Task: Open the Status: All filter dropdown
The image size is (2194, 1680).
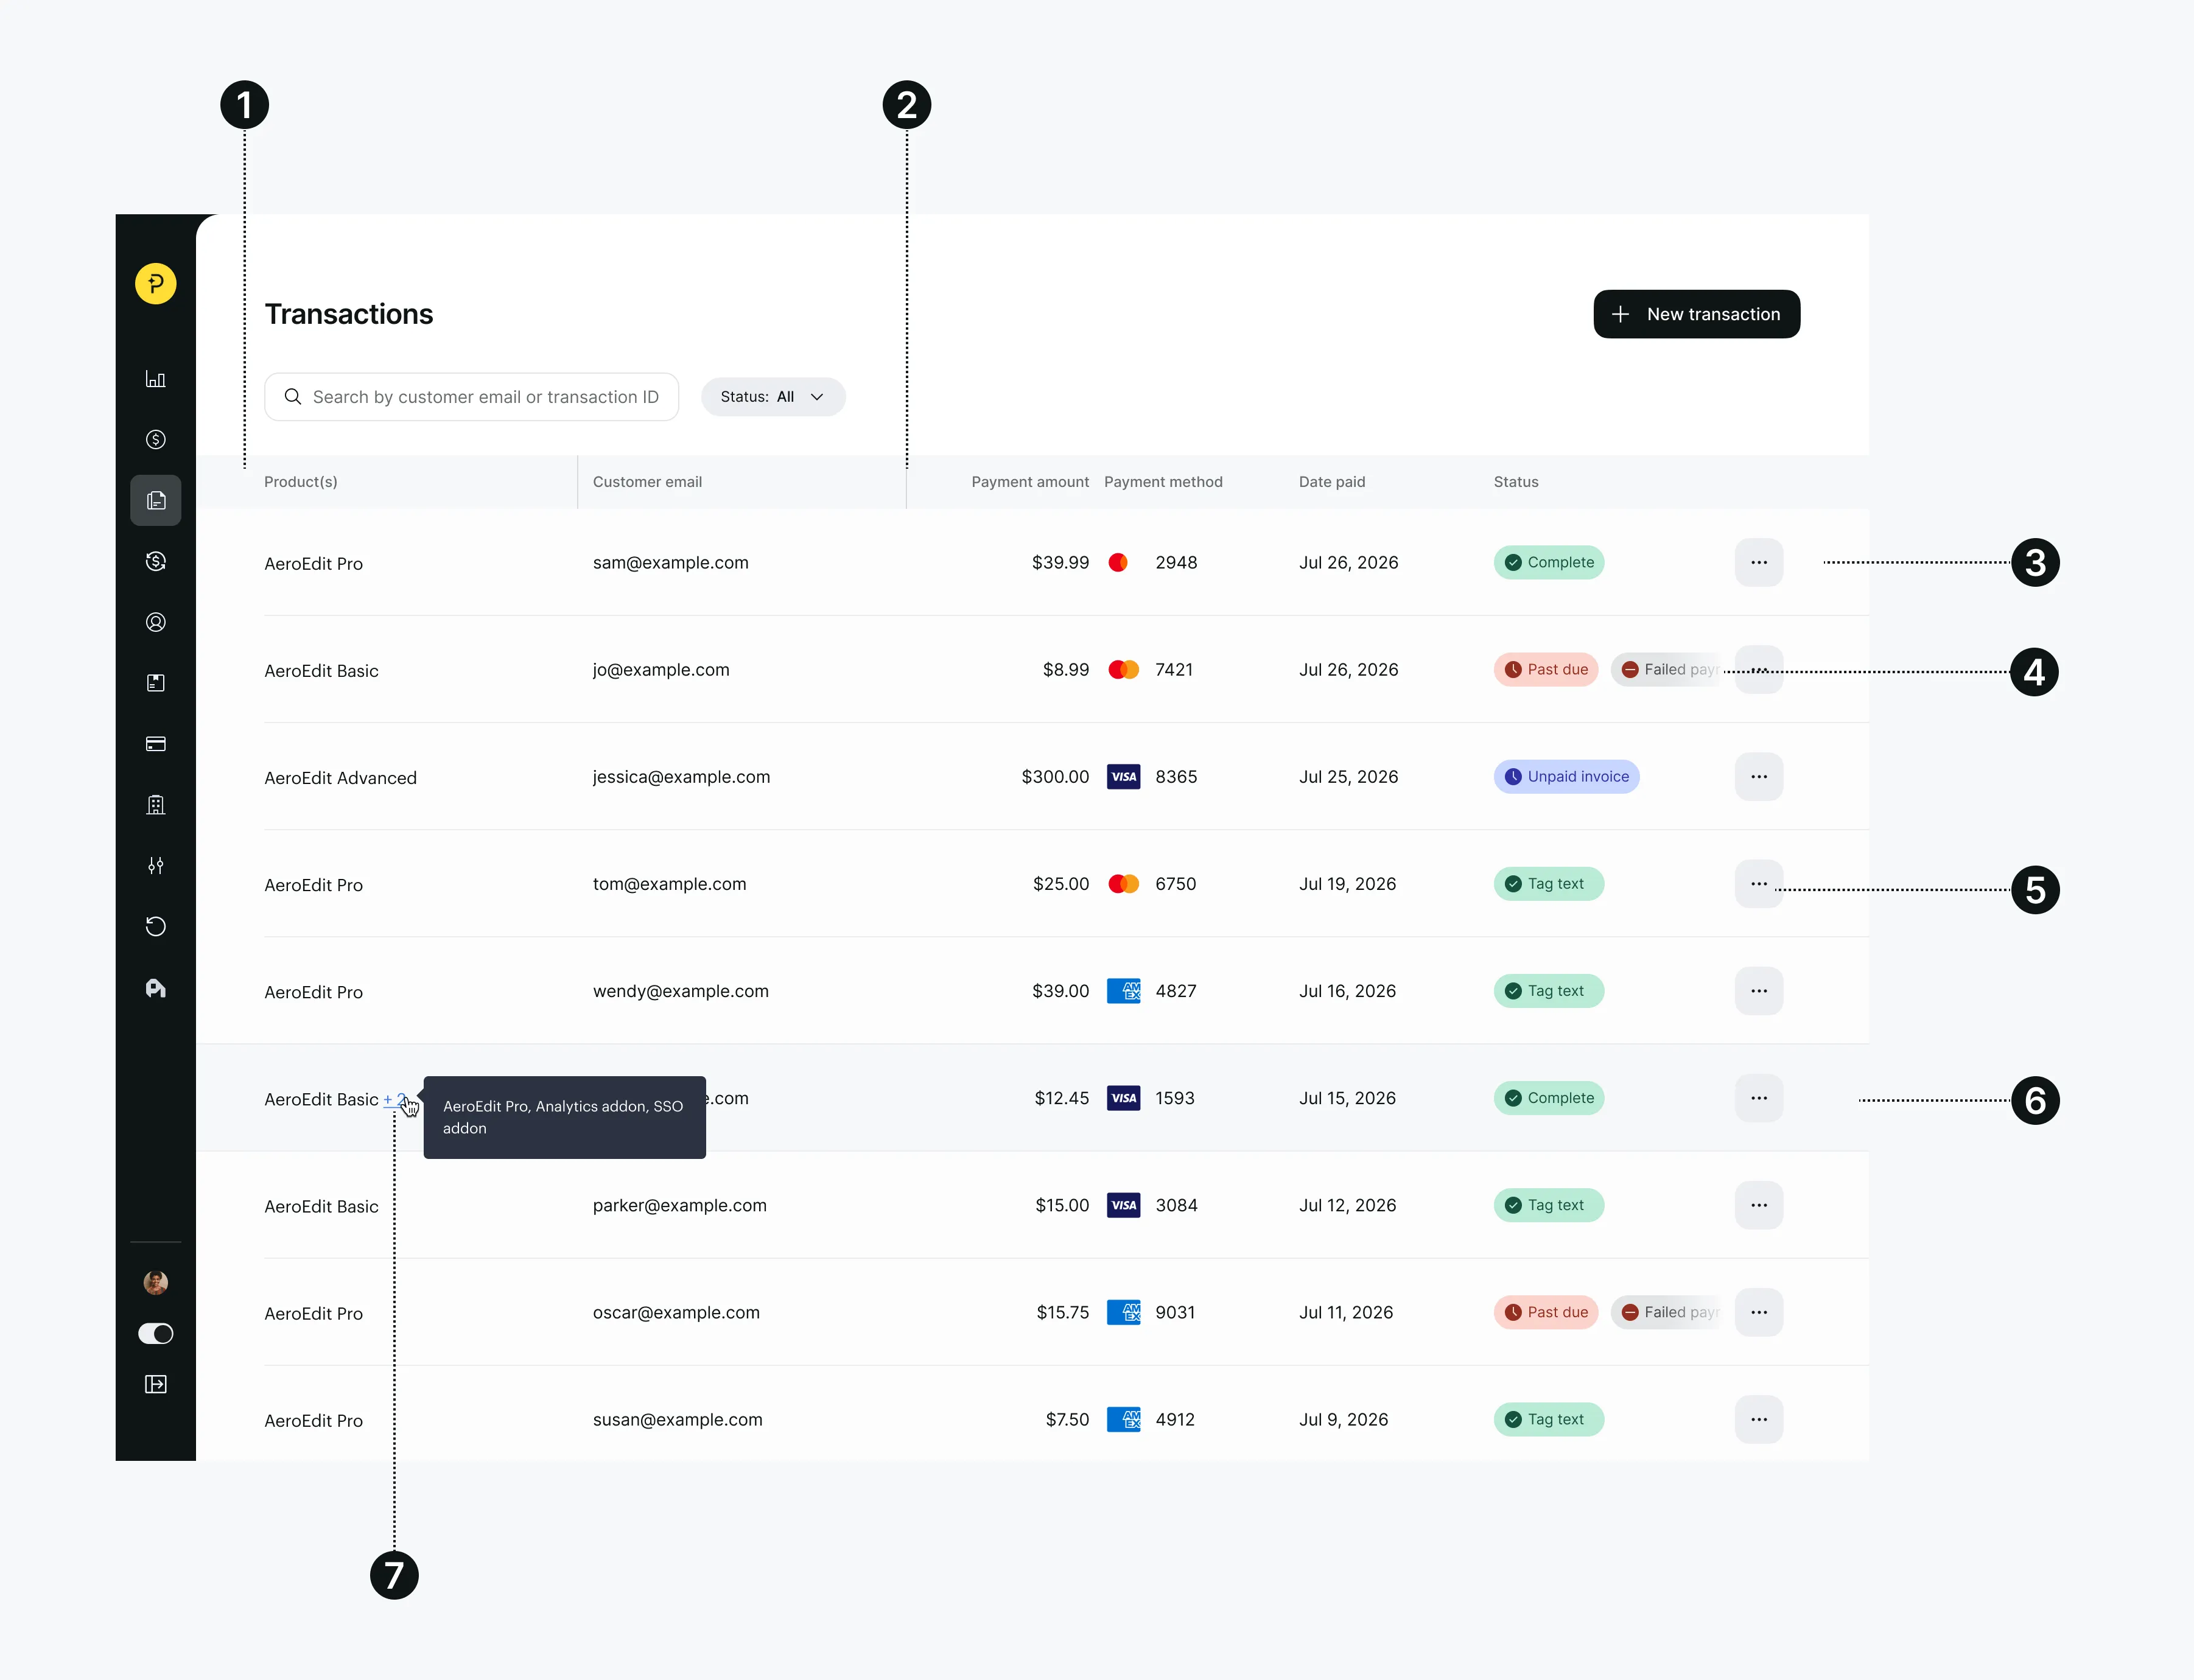Action: tap(772, 396)
